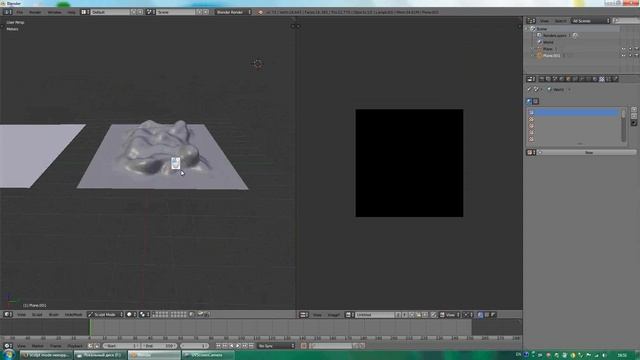Open Info editor type selector icon
Image resolution: width=640 pixels, height=360 pixels.
click(7, 12)
